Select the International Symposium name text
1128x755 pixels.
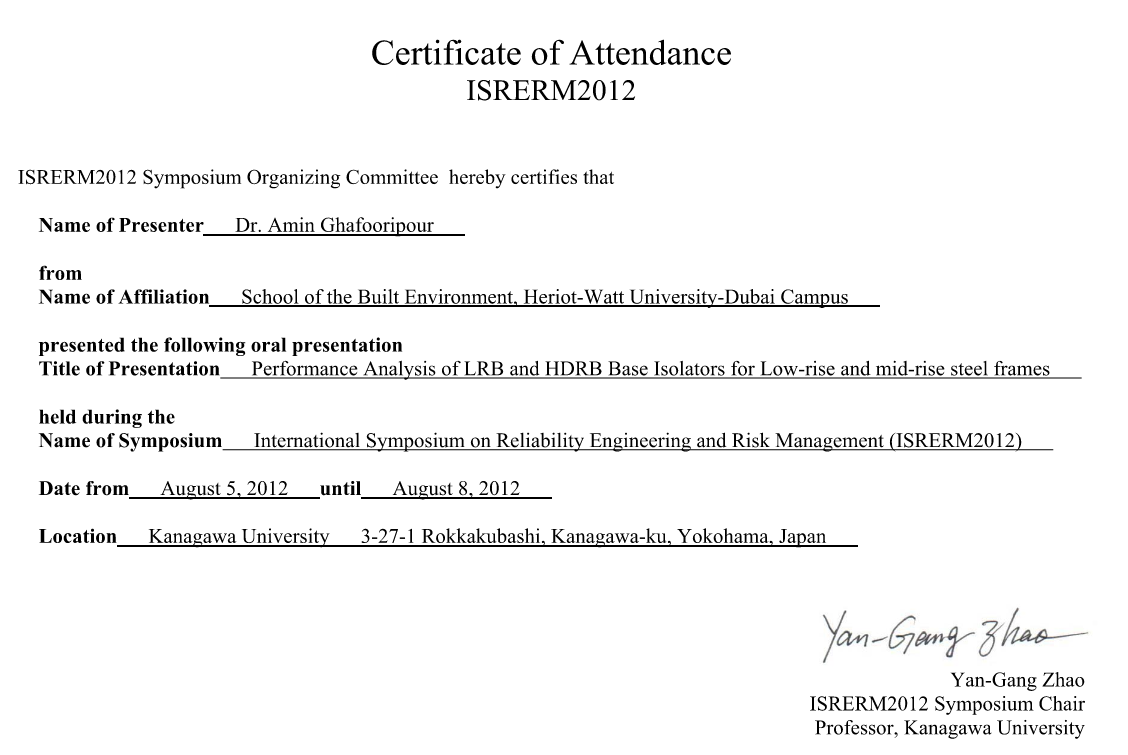[x=638, y=441]
